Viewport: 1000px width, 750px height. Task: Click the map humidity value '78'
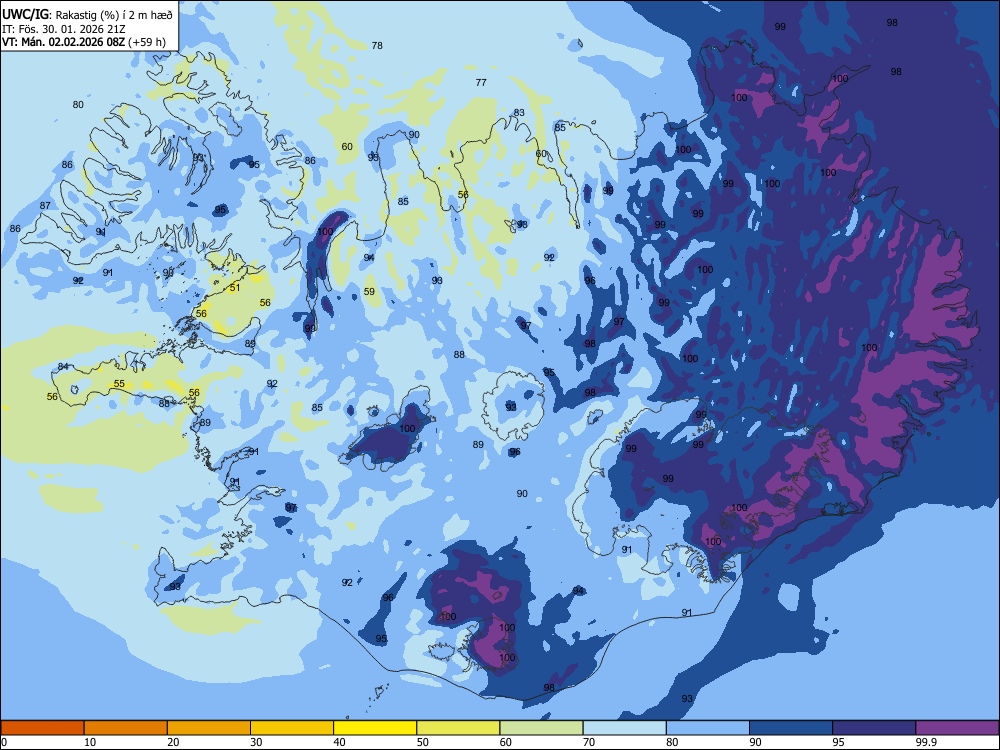[x=377, y=45]
